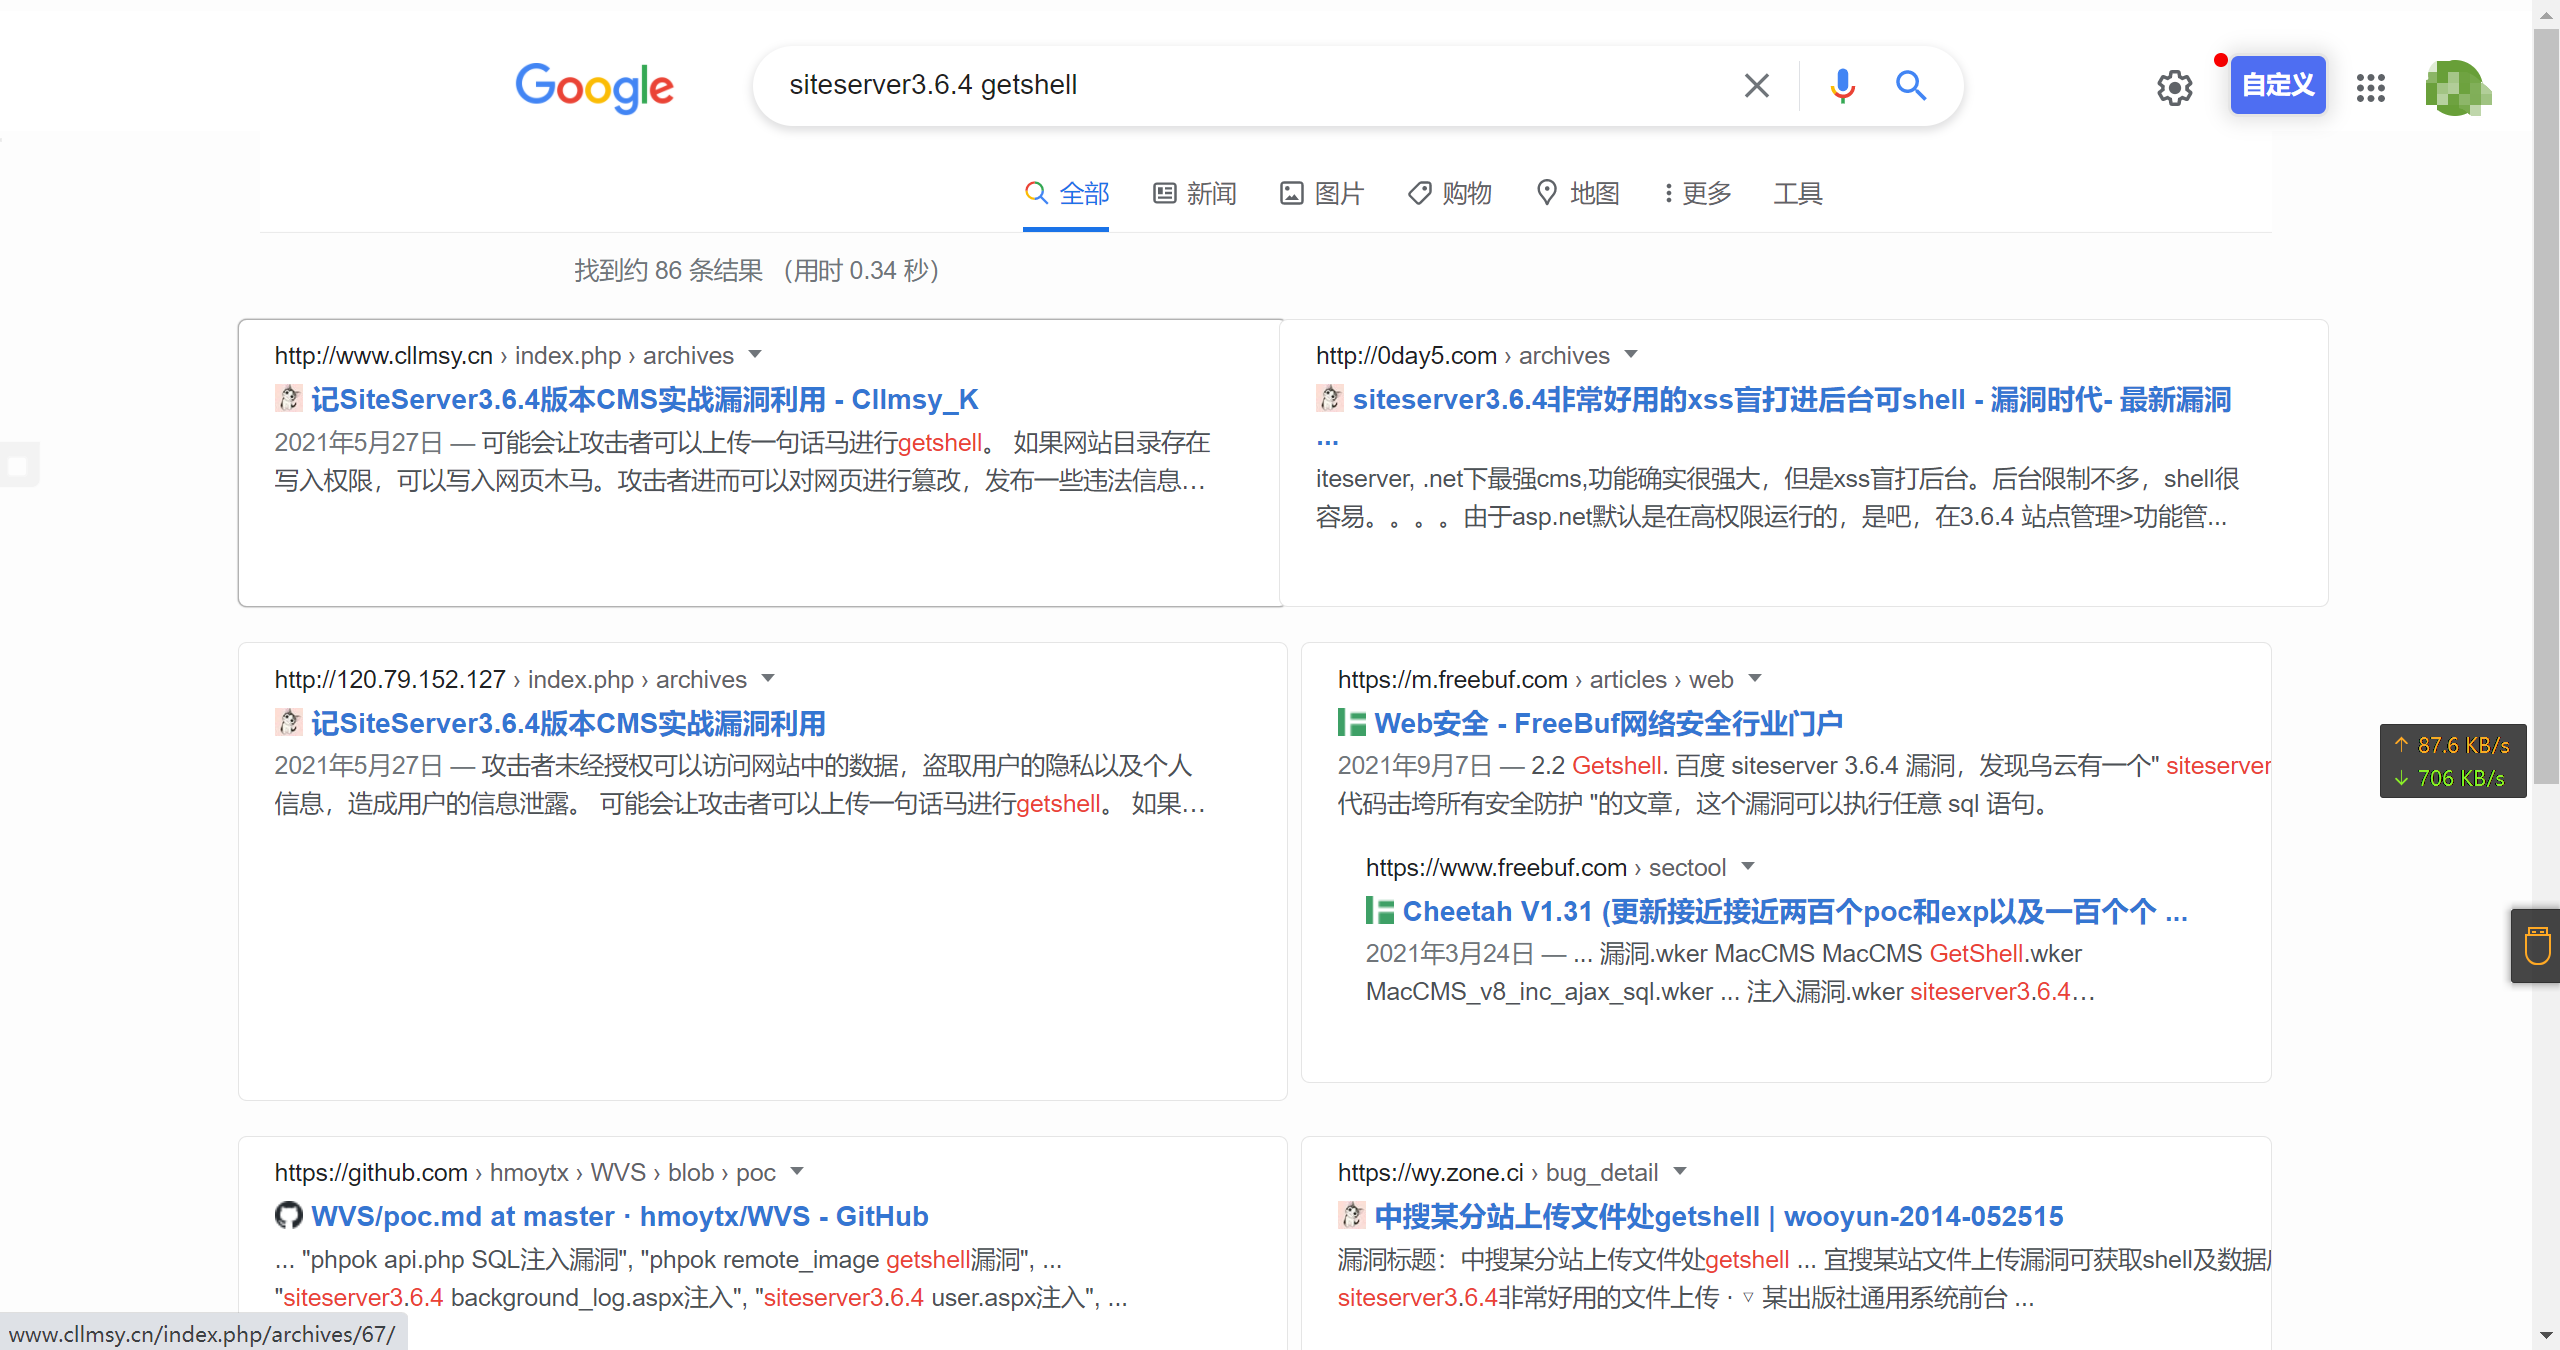Click the vertical page scrollbar thumb
2560x1350 pixels.
[x=2546, y=405]
